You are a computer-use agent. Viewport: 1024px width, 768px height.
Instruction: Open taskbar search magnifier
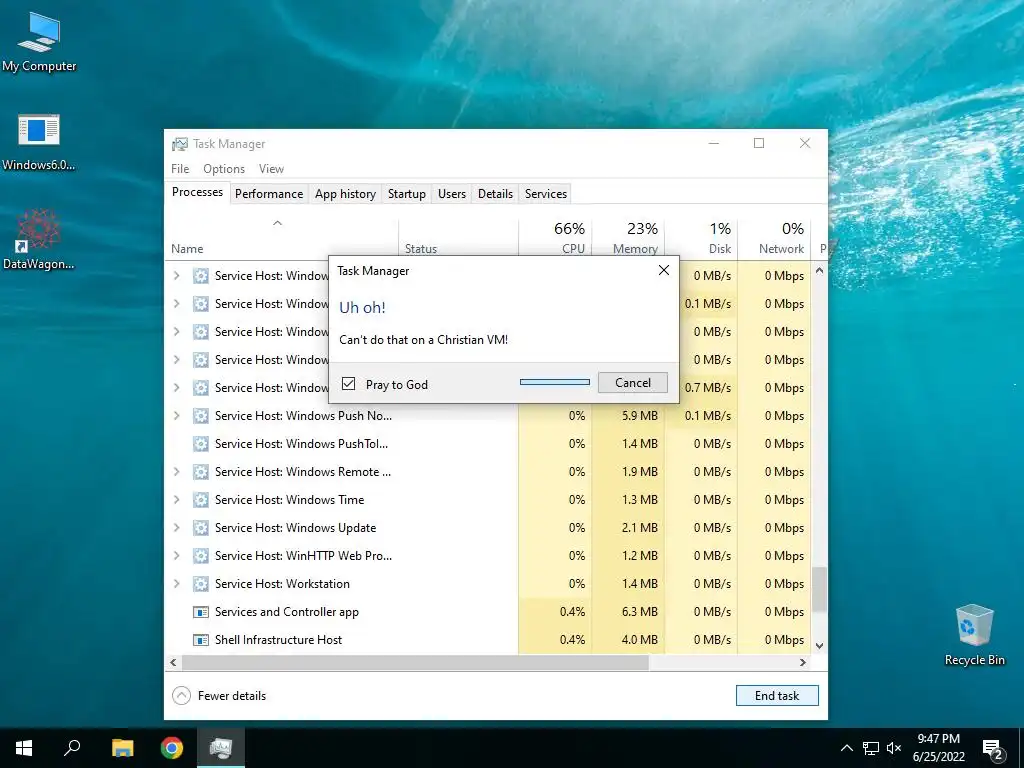pos(72,747)
